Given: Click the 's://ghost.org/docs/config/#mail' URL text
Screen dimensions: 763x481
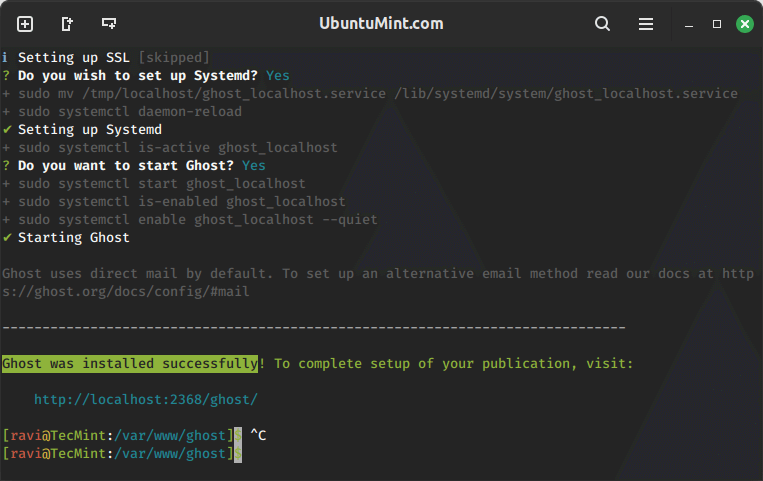Looking at the screenshot, I should coord(126,292).
